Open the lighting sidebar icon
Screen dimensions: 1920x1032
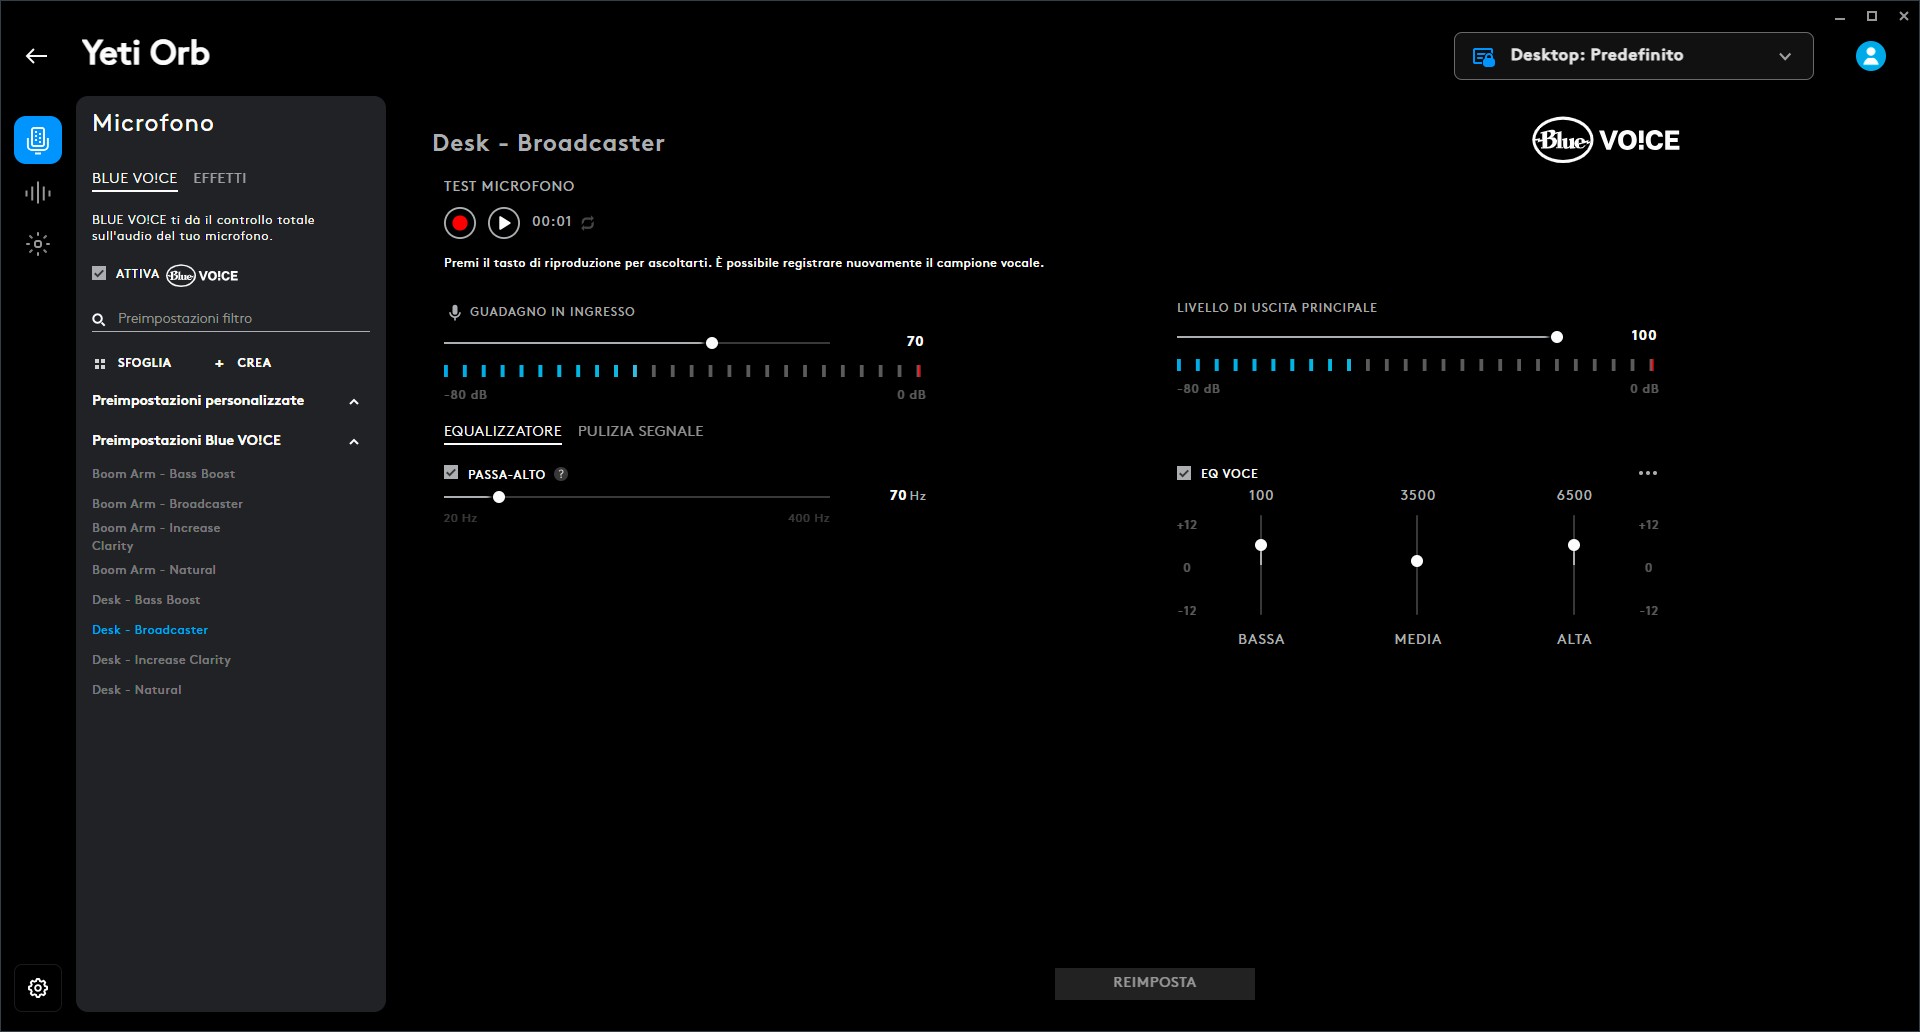[x=38, y=244]
